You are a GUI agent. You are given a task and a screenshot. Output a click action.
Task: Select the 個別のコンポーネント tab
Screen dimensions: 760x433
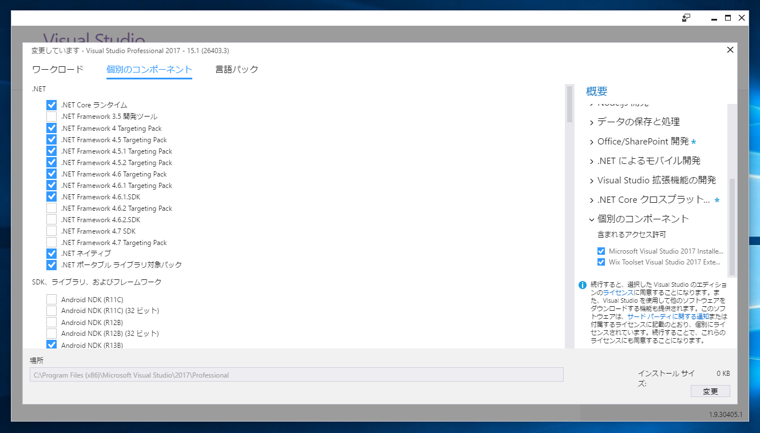[149, 69]
